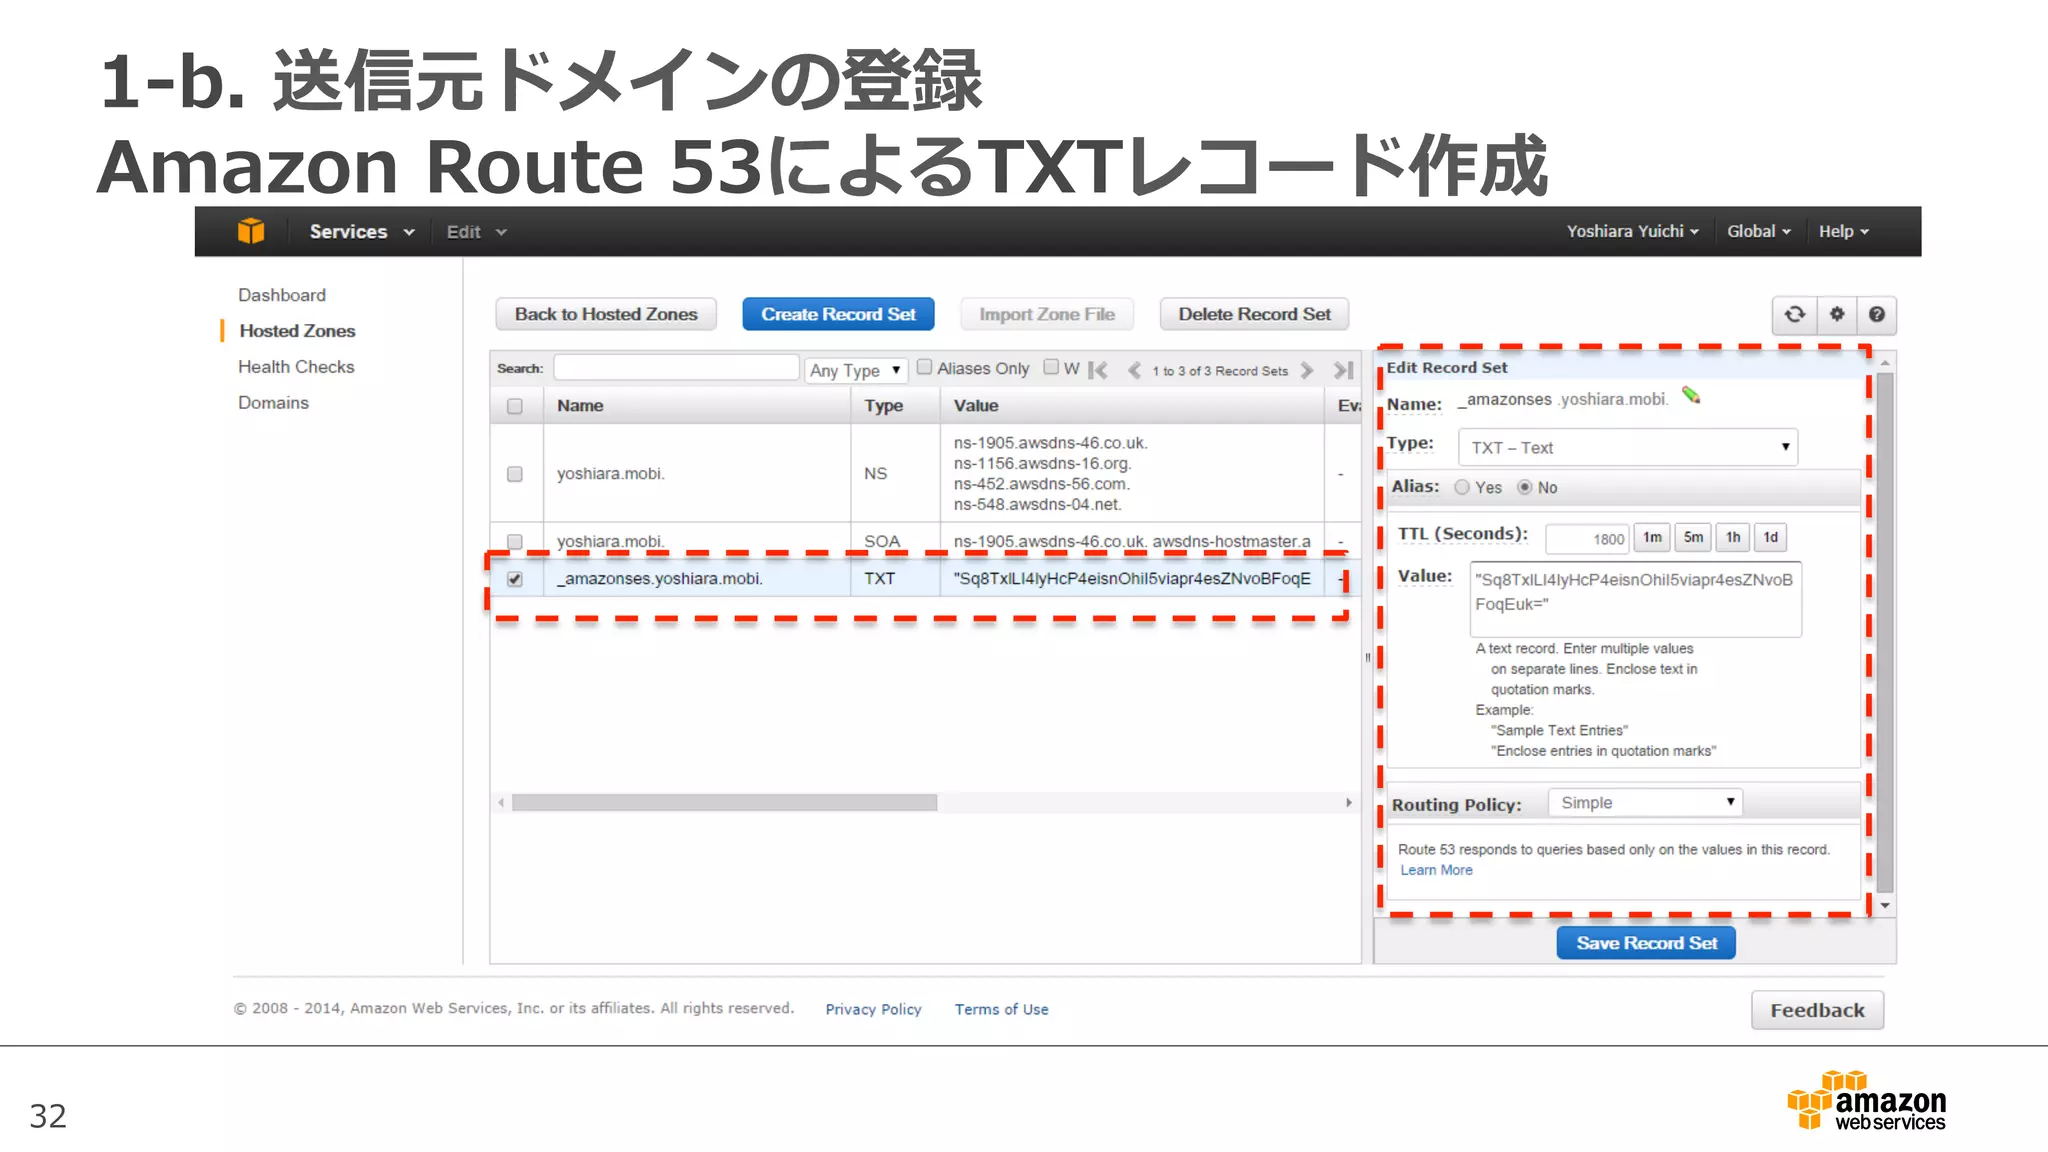Sort by the Name column header
Image resolution: width=2048 pixels, height=1152 pixels.
[697, 406]
